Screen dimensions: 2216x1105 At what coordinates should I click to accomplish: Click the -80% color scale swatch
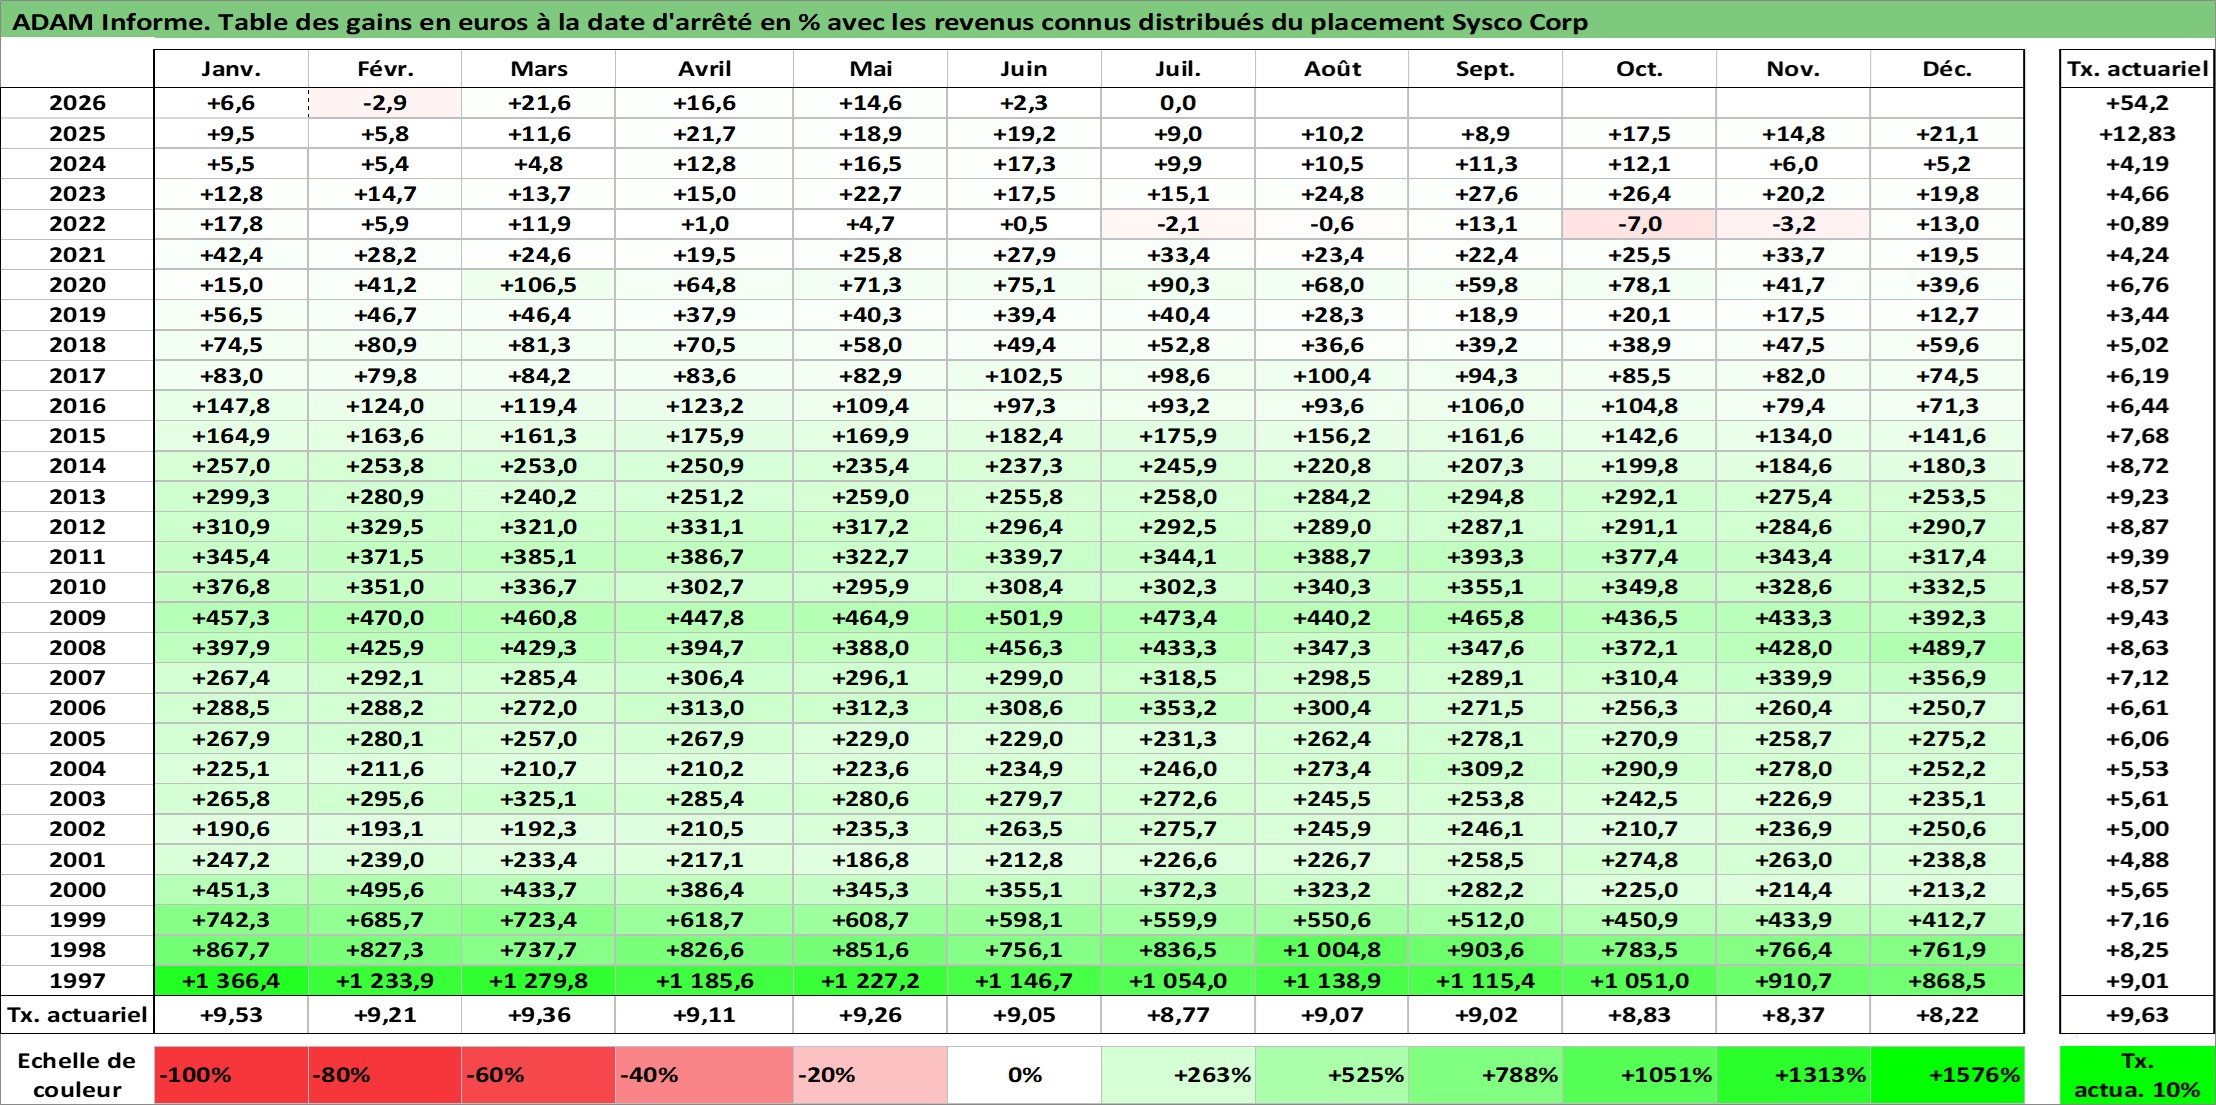click(x=385, y=1075)
